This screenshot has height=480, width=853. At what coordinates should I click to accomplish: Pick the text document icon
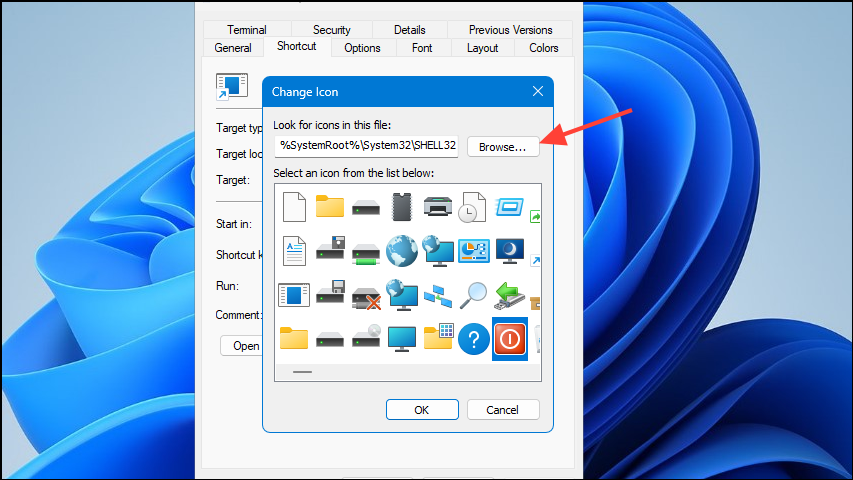tap(294, 251)
